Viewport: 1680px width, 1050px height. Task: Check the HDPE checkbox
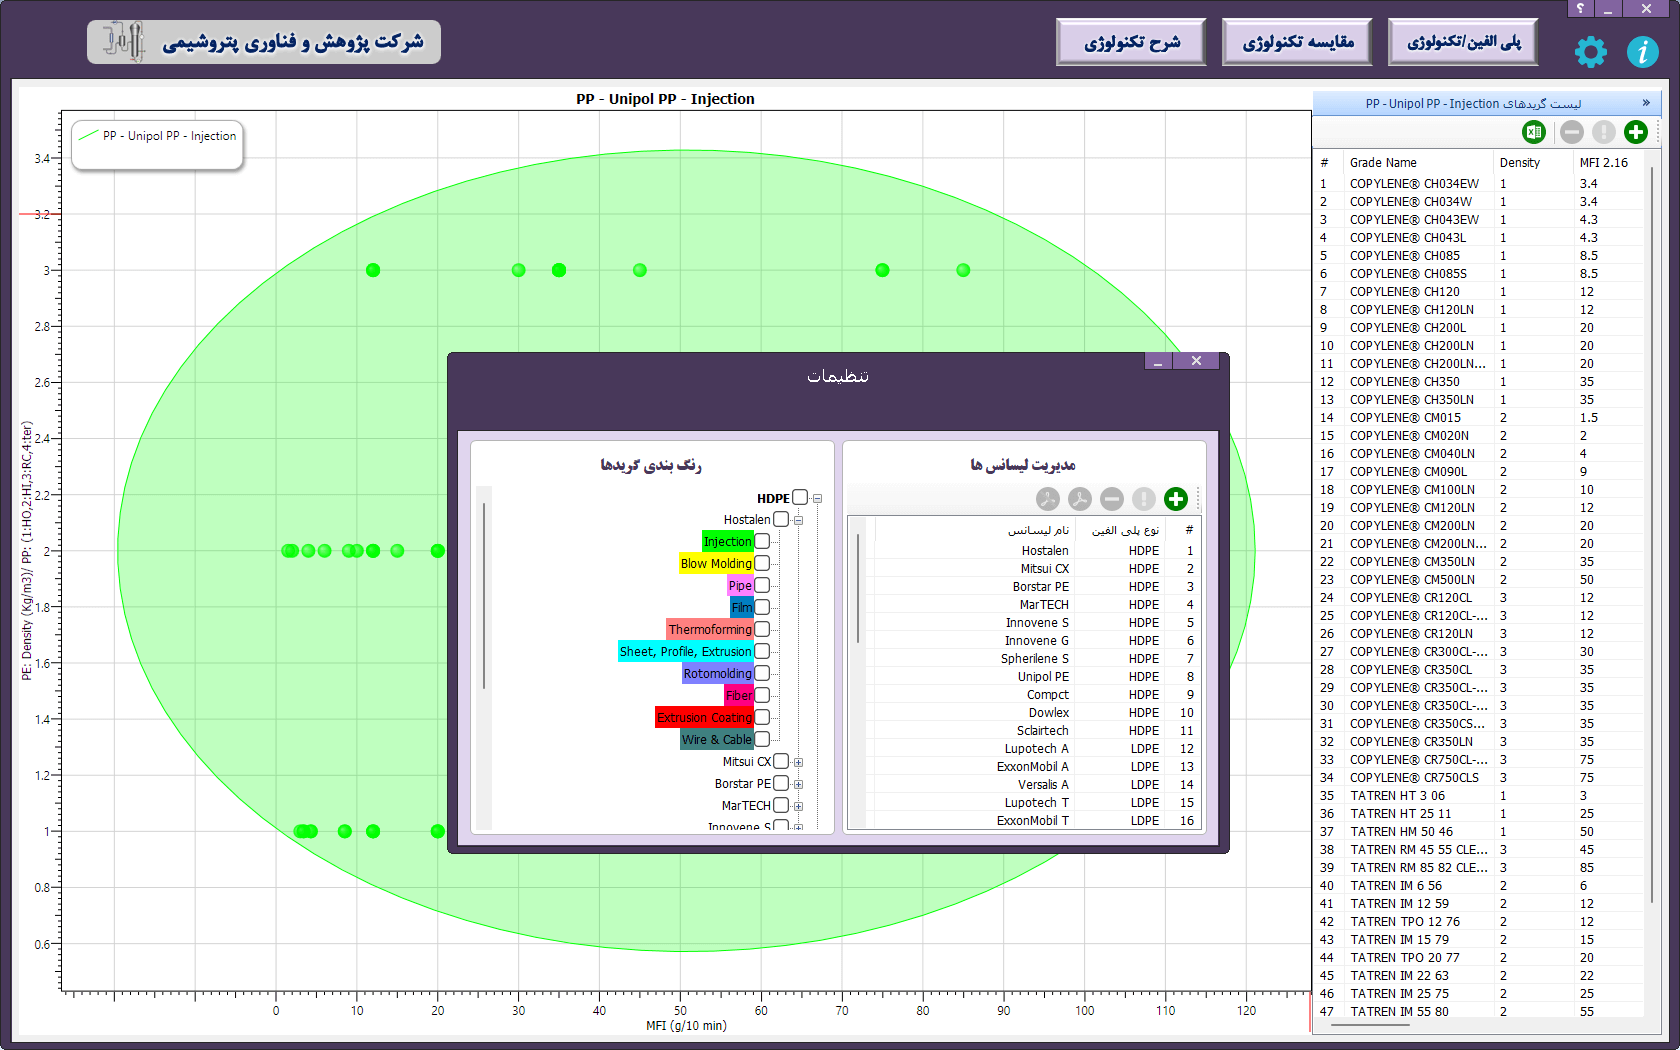click(x=800, y=498)
